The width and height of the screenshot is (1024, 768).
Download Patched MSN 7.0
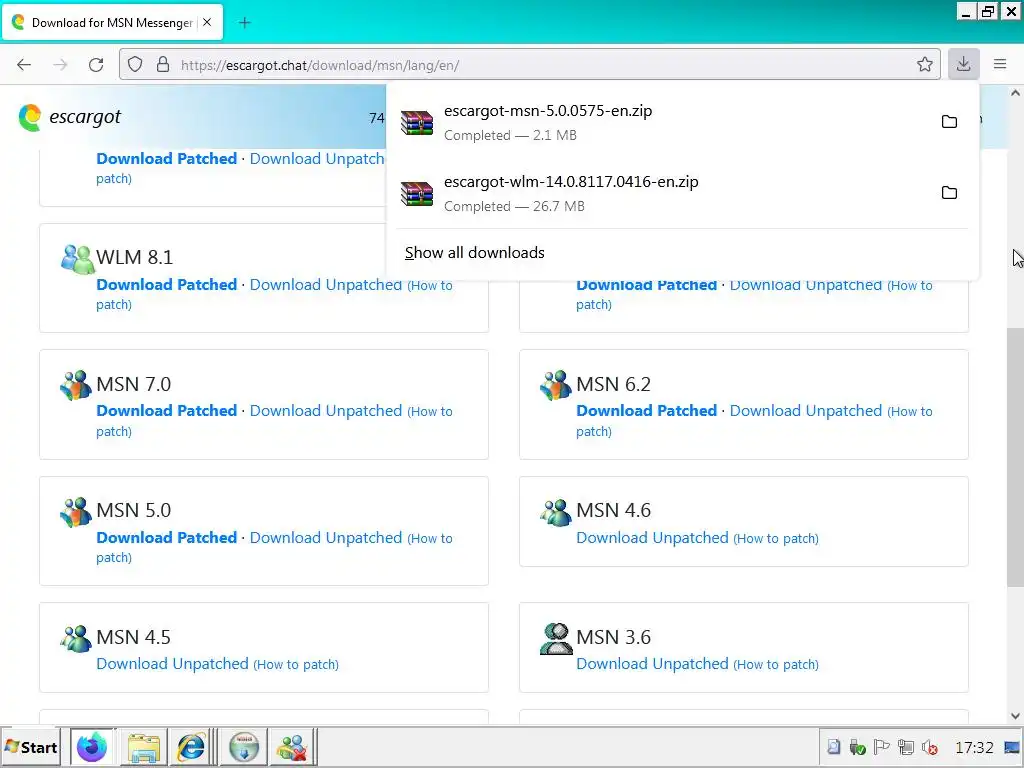[x=167, y=411]
